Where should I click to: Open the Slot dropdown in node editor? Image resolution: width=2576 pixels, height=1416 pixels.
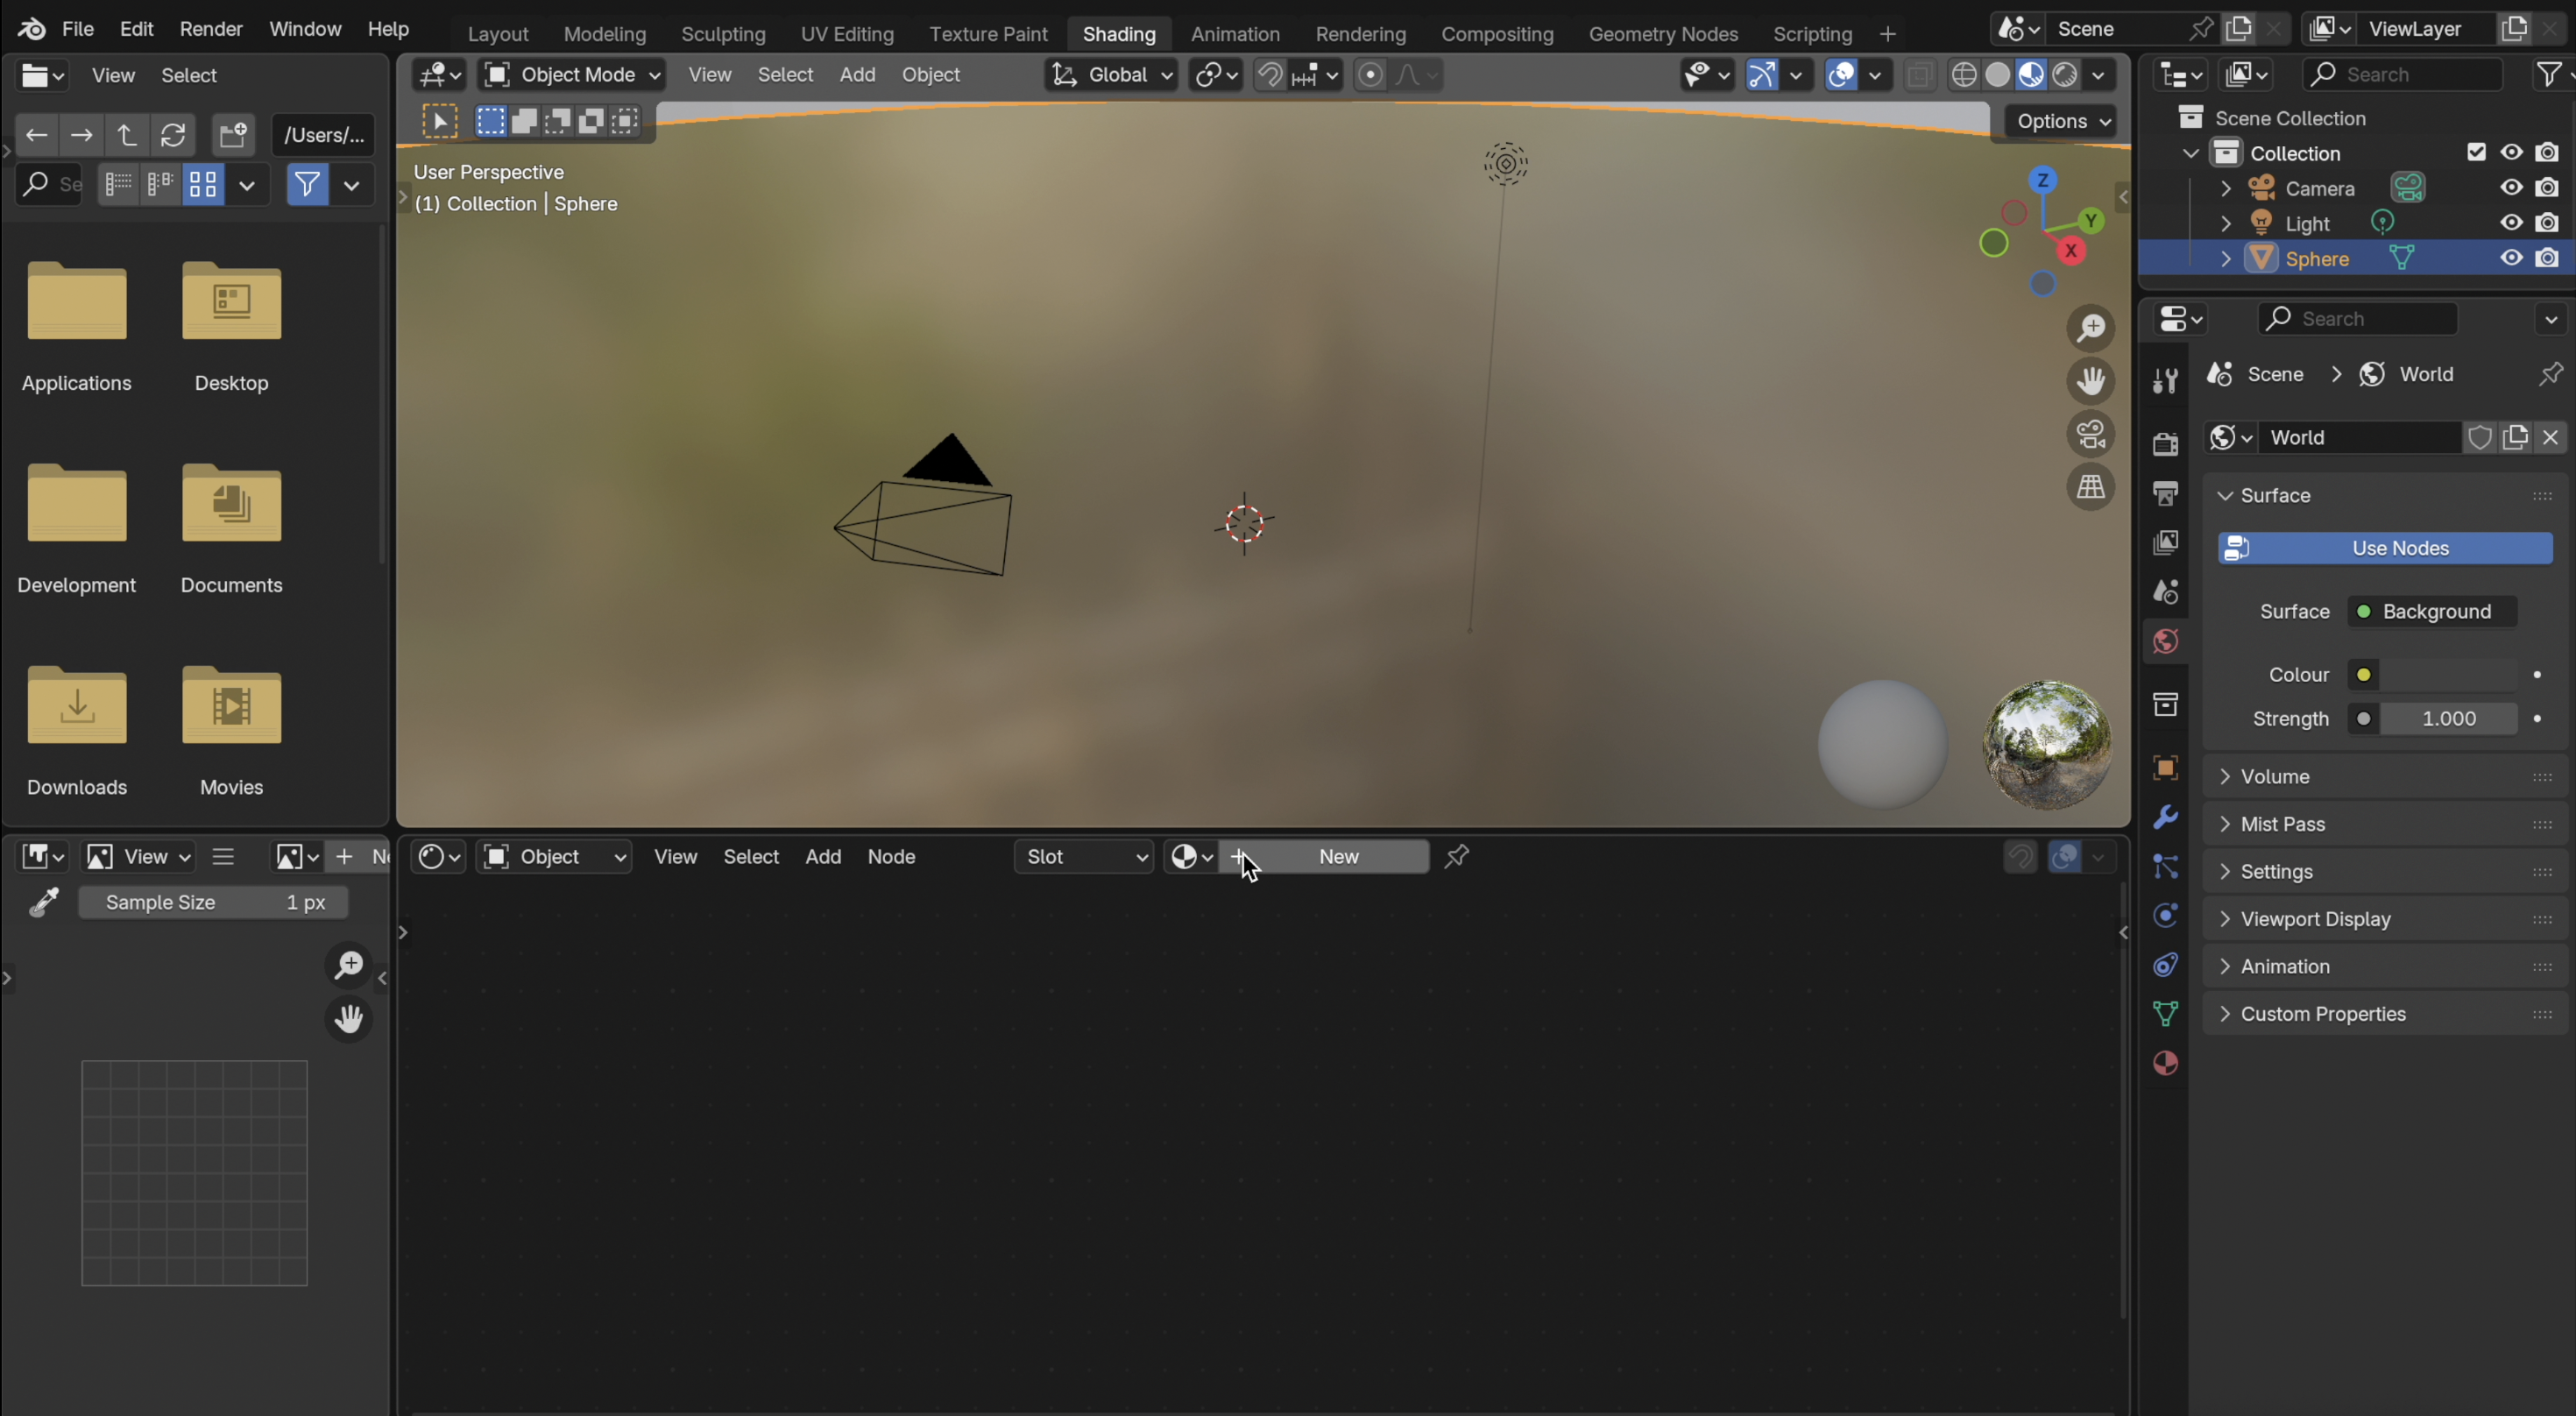(x=1084, y=857)
